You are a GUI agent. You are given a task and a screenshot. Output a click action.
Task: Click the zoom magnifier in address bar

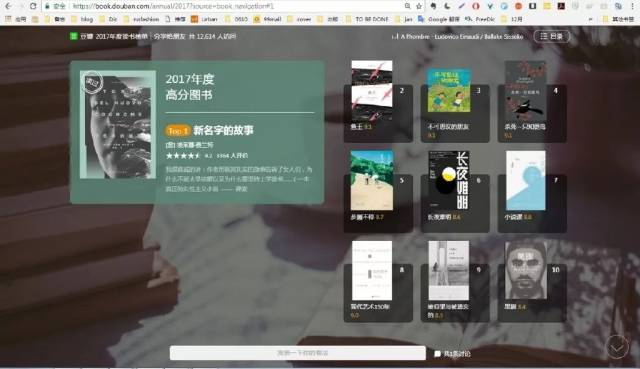pyautogui.click(x=407, y=6)
